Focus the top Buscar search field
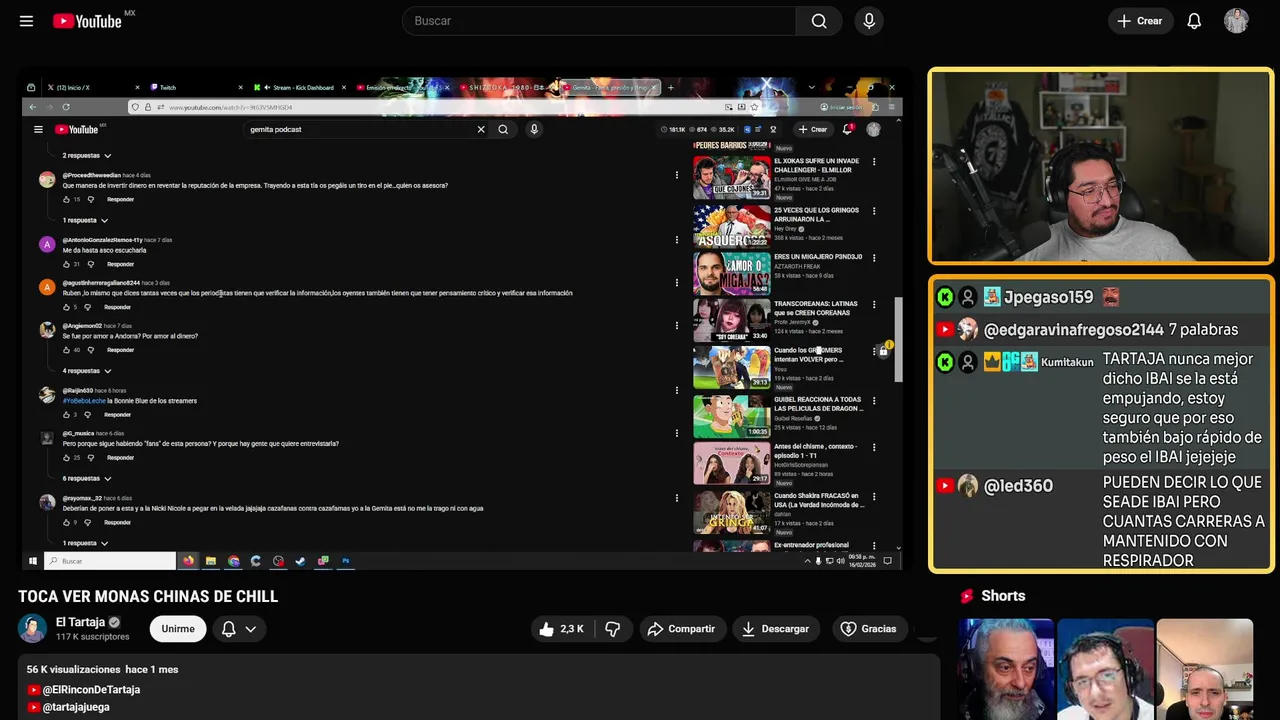The height and width of the screenshot is (720, 1280). pyautogui.click(x=599, y=21)
